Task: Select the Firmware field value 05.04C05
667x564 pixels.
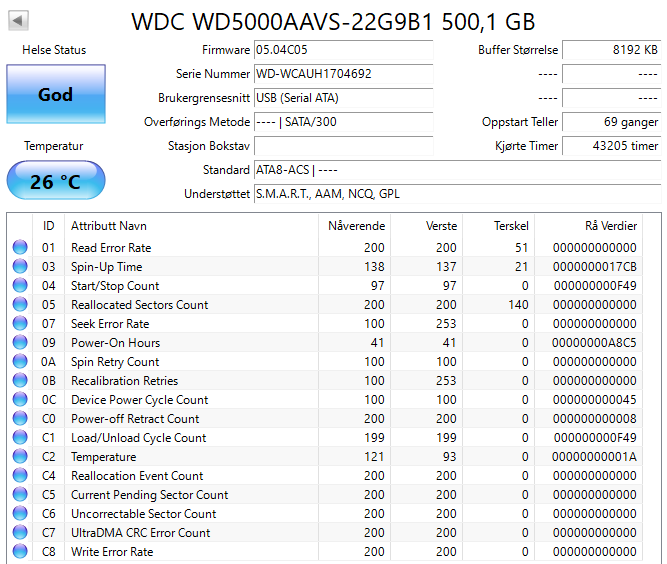Action: (x=343, y=50)
